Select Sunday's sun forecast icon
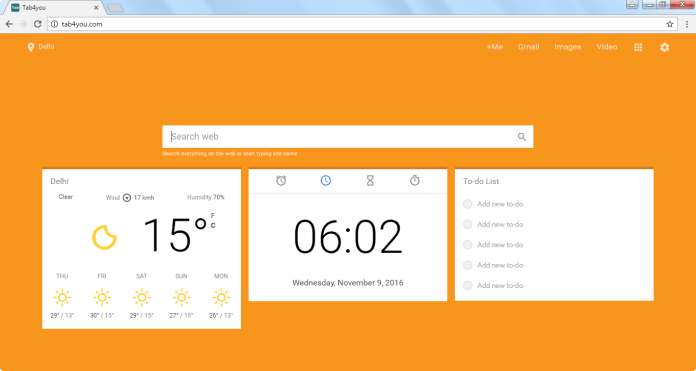This screenshot has width=696, height=371. pos(181,297)
